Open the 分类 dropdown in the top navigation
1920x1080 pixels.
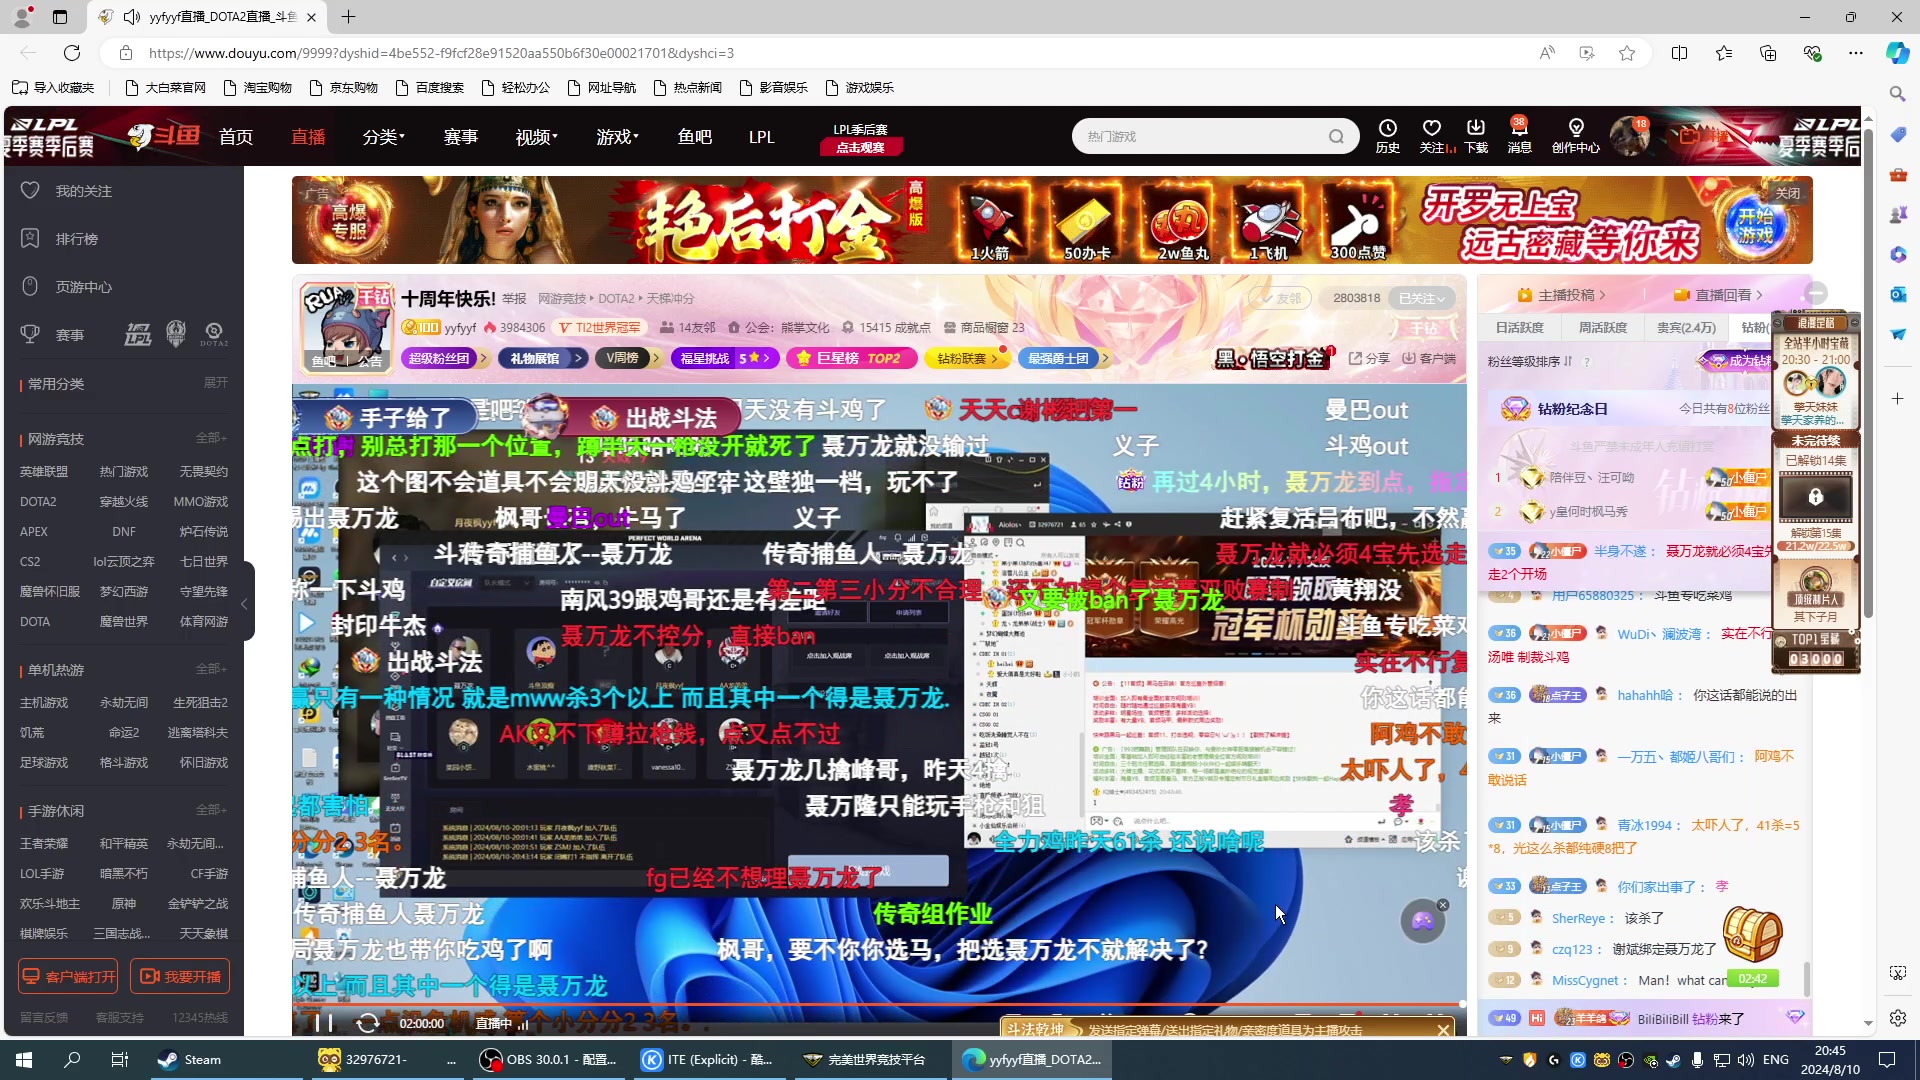click(383, 136)
